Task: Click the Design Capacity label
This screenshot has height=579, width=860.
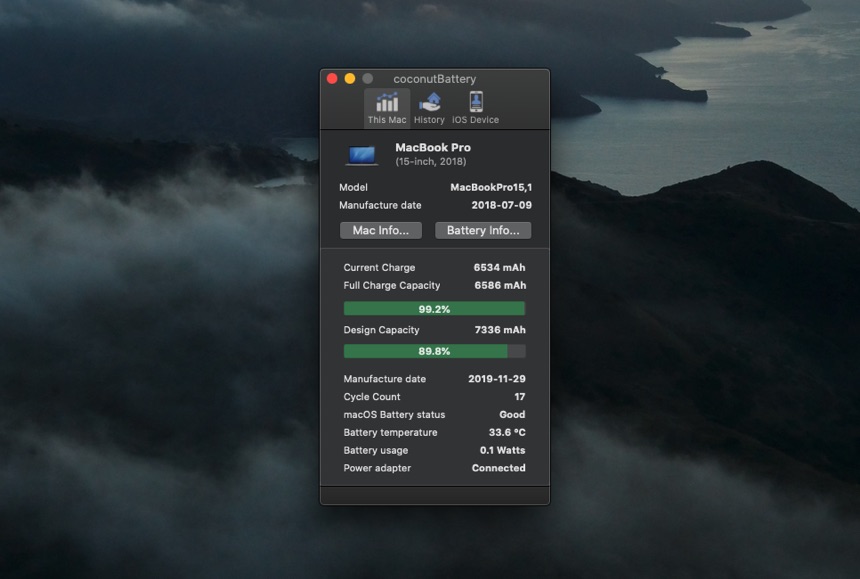Action: pos(381,330)
